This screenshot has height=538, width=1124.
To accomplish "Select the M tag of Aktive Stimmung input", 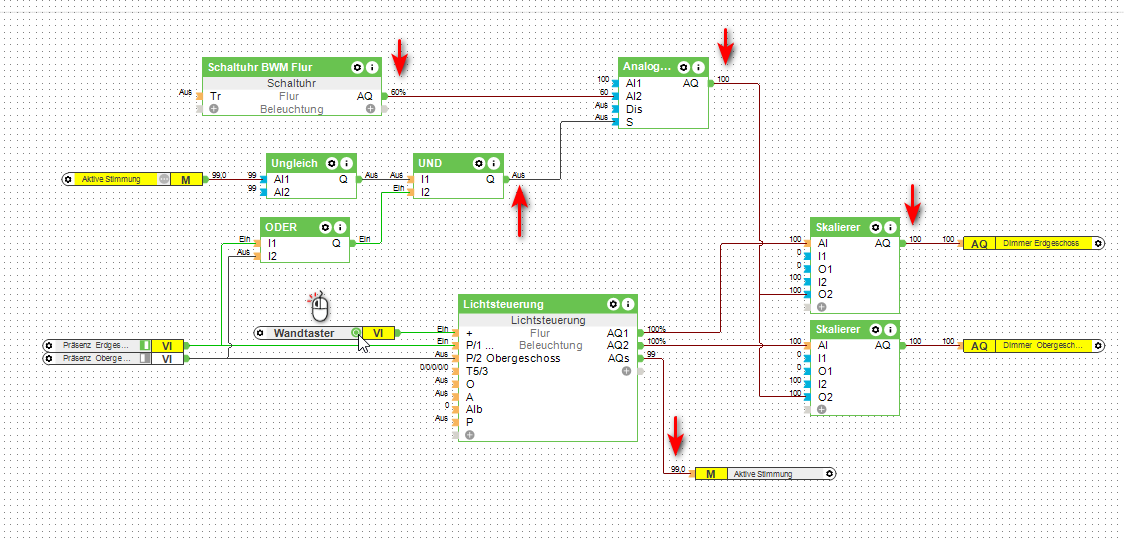I will [x=186, y=180].
